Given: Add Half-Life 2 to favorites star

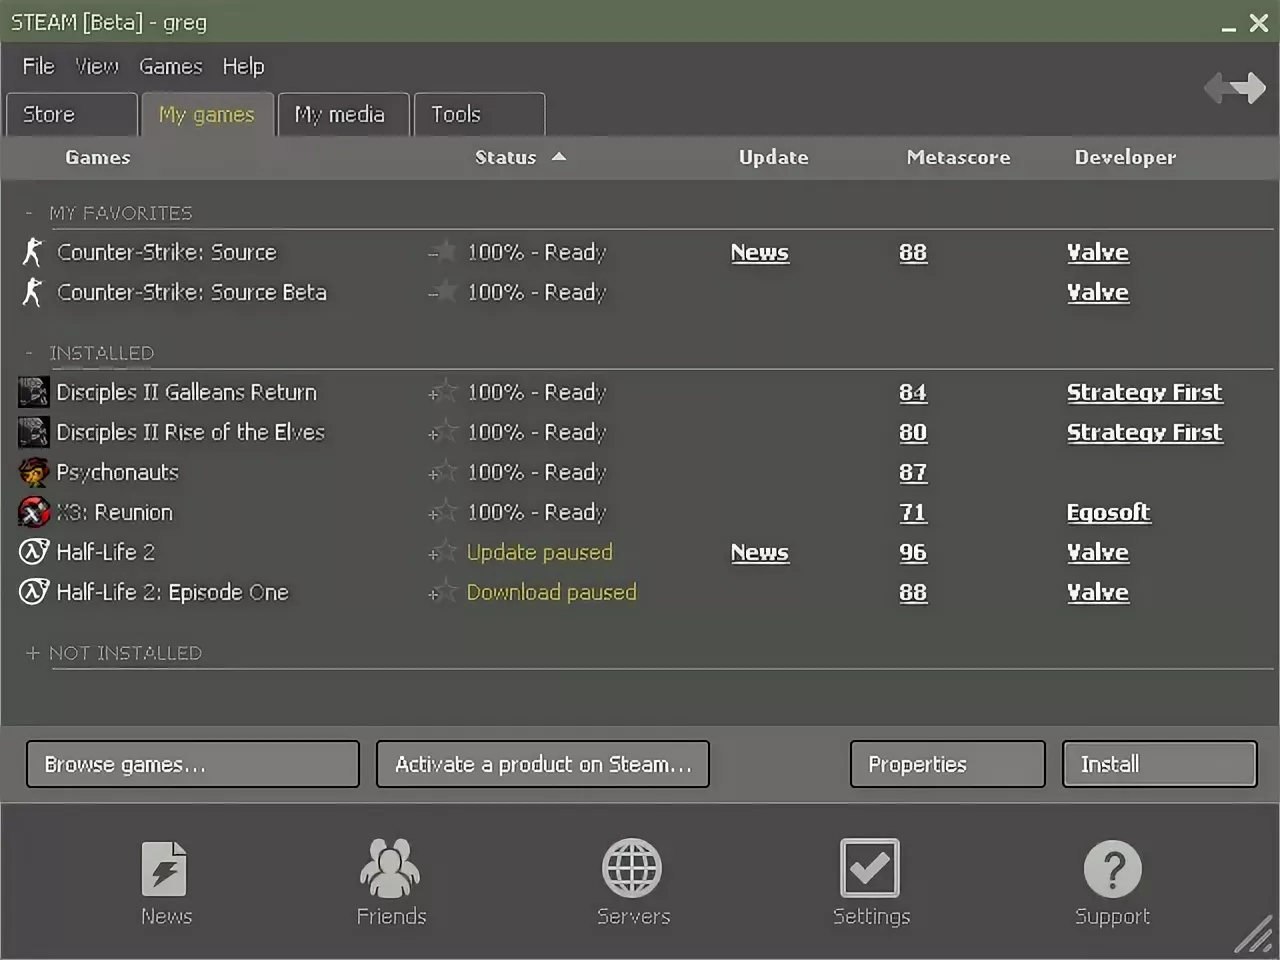Looking at the screenshot, I should pos(443,552).
